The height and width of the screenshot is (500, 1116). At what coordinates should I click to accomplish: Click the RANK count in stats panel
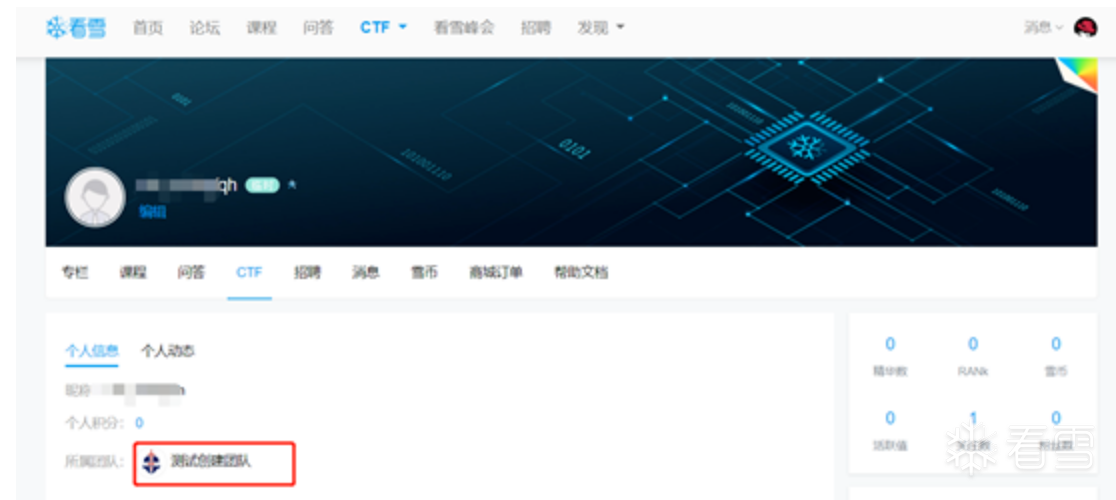pyautogui.click(x=973, y=344)
